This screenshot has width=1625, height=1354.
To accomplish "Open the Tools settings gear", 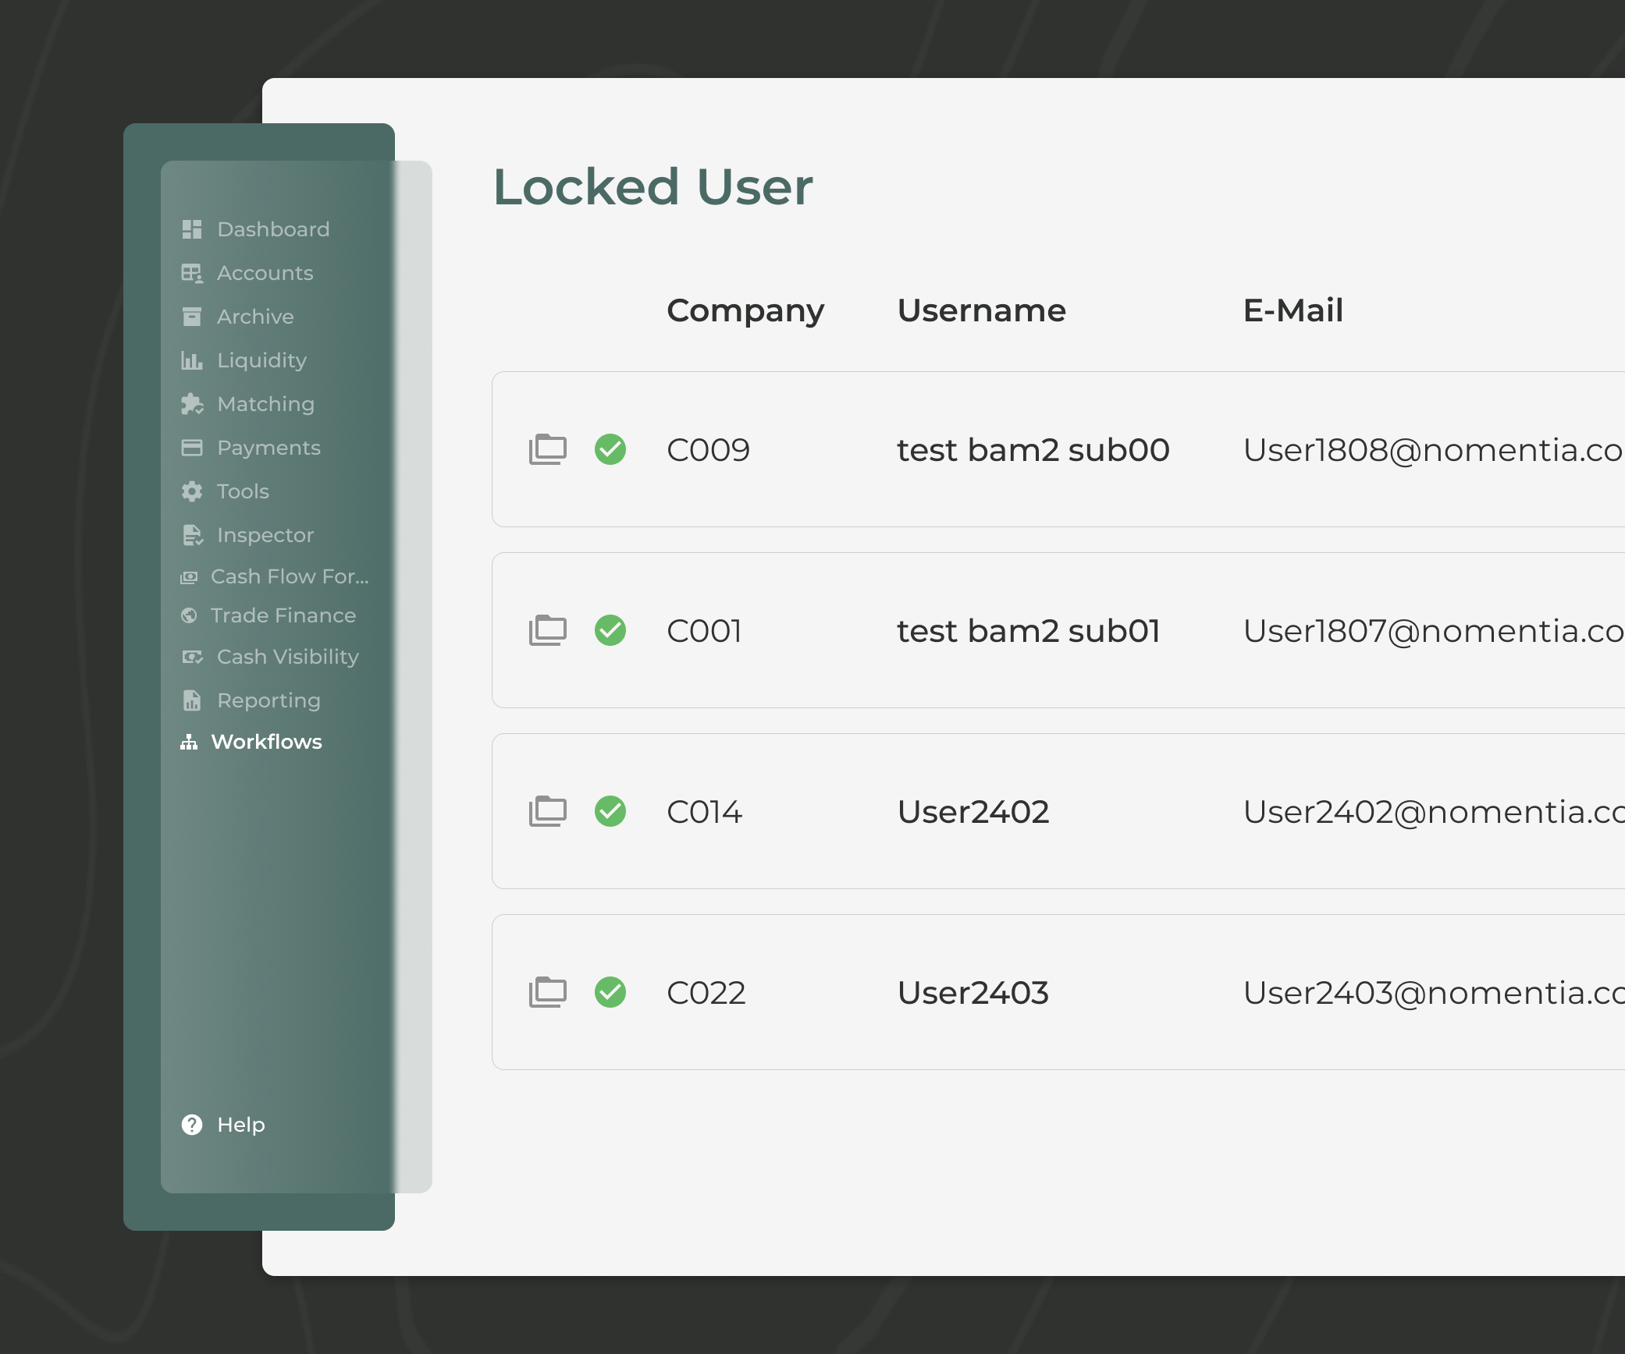I will click(x=191, y=491).
